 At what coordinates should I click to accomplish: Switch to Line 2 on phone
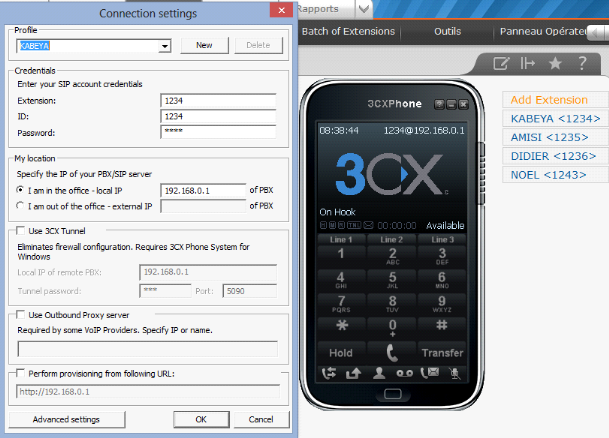pos(392,240)
